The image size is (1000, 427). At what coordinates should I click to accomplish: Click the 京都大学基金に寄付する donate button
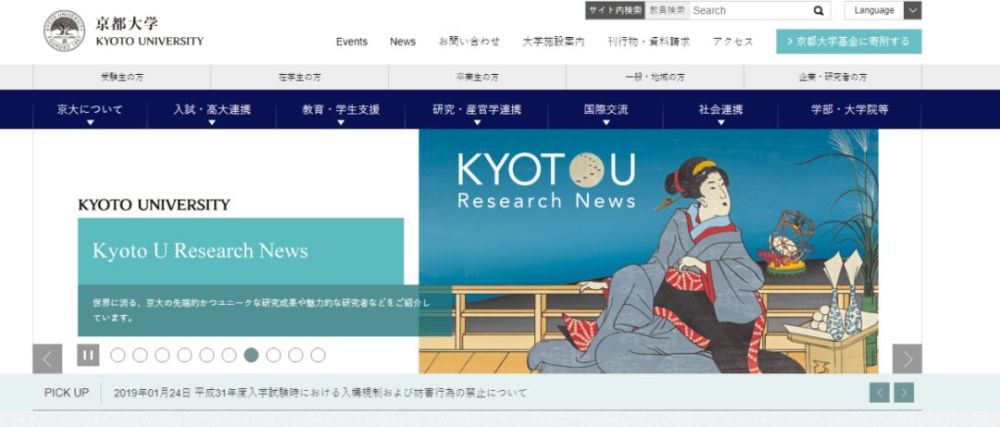849,41
